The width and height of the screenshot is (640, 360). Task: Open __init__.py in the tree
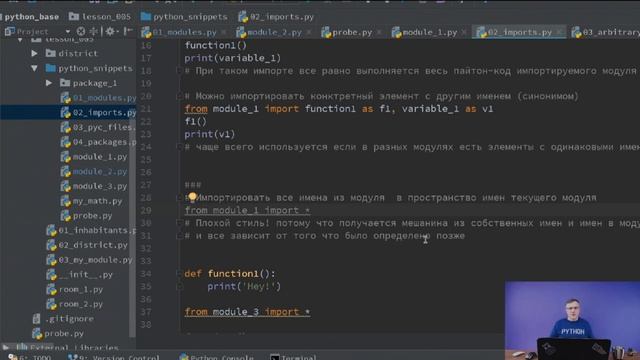(x=80, y=274)
